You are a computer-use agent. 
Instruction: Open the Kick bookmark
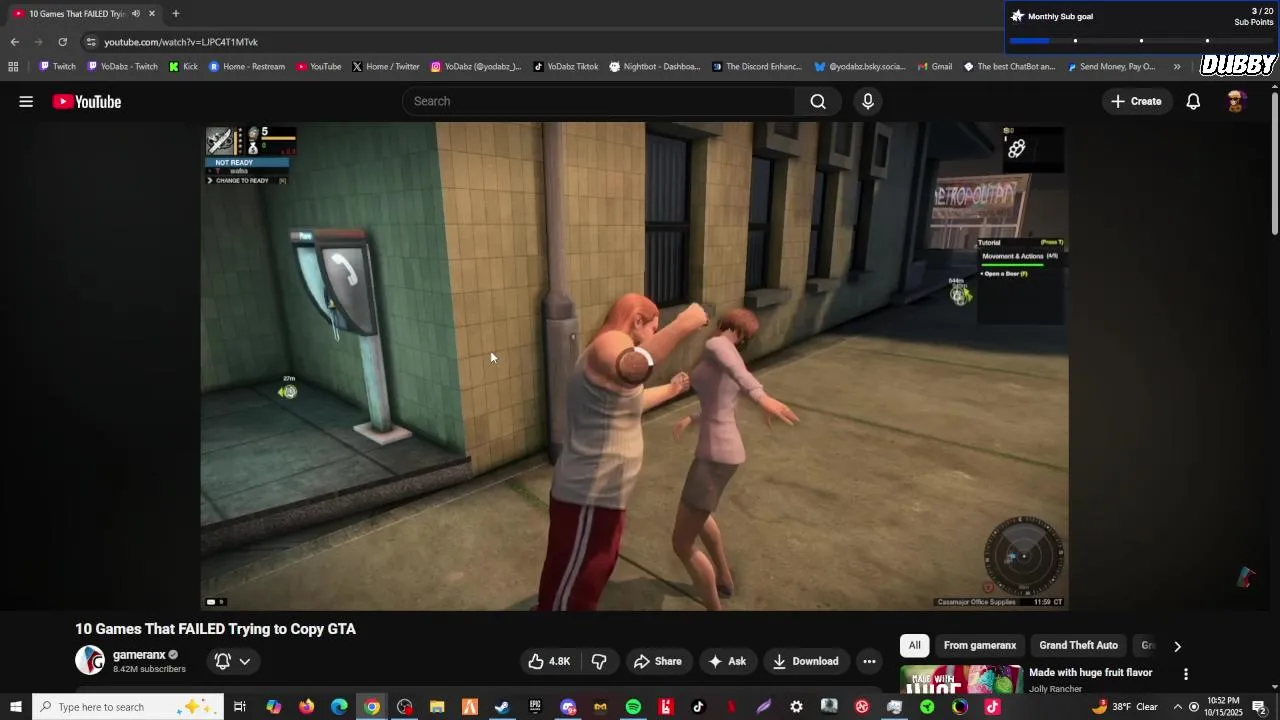(184, 67)
